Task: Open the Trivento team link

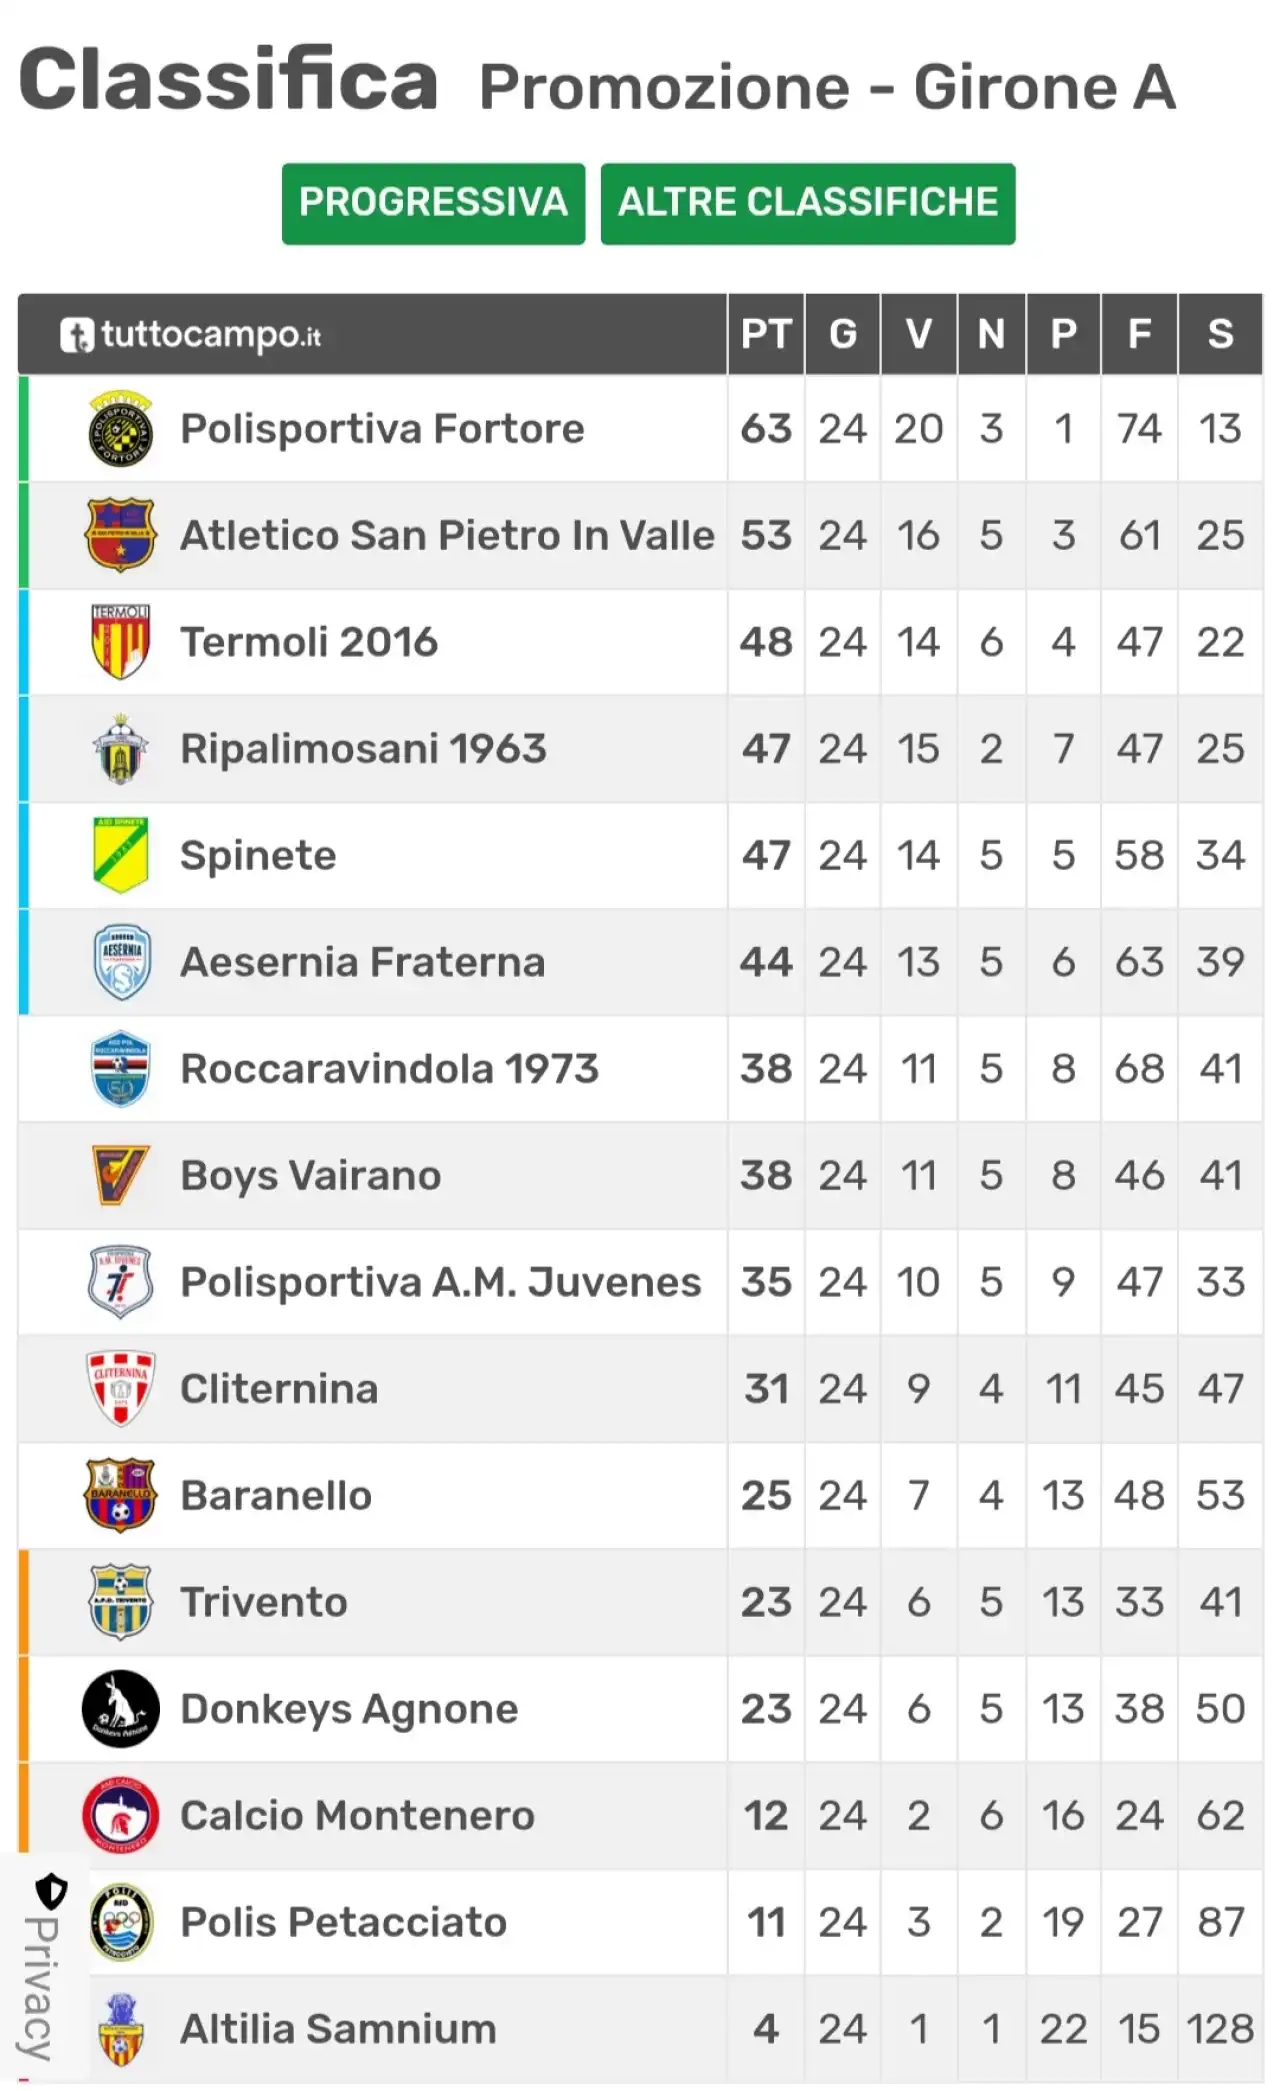Action: click(264, 1602)
